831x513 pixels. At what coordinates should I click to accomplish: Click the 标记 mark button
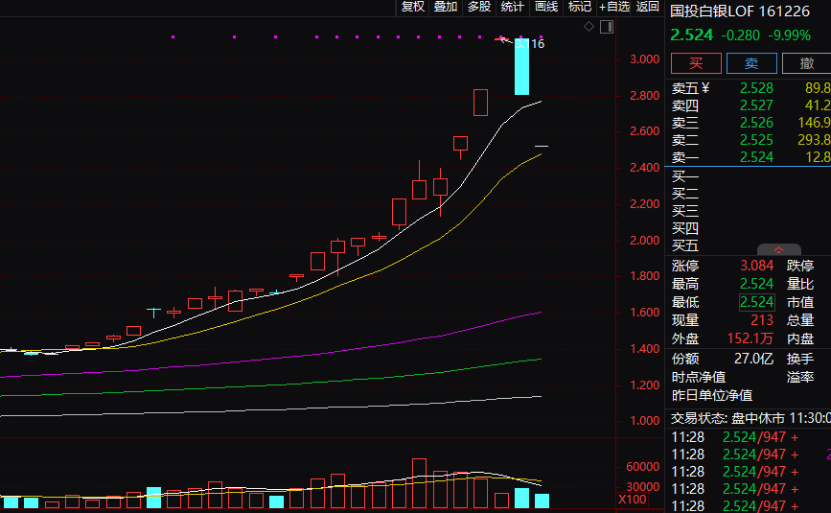pyautogui.click(x=579, y=7)
